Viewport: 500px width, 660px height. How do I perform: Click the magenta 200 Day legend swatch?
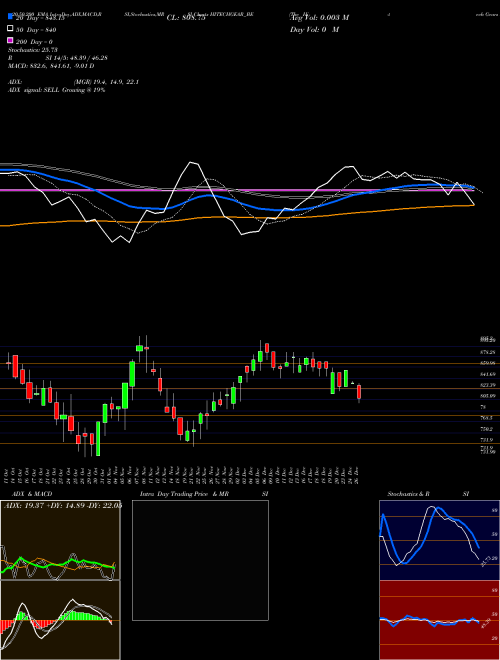pos(11,40)
